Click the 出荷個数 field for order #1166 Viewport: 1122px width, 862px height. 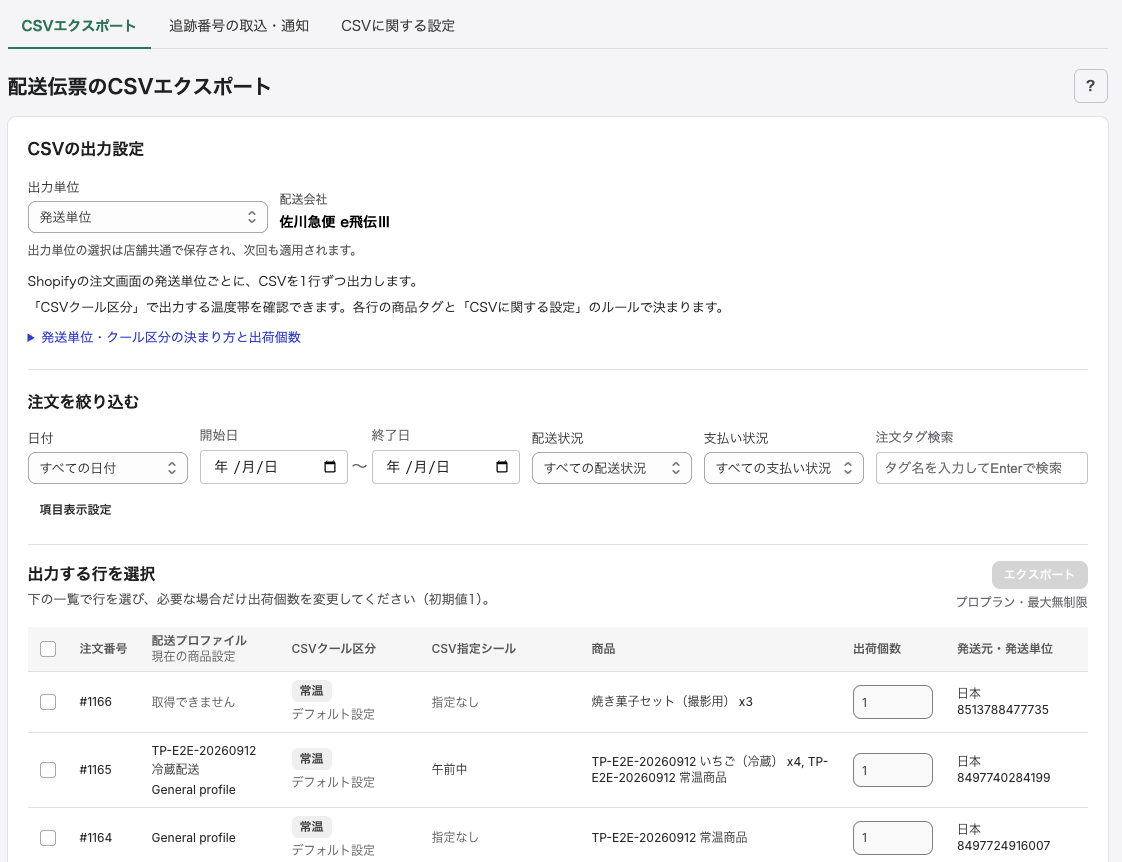892,702
